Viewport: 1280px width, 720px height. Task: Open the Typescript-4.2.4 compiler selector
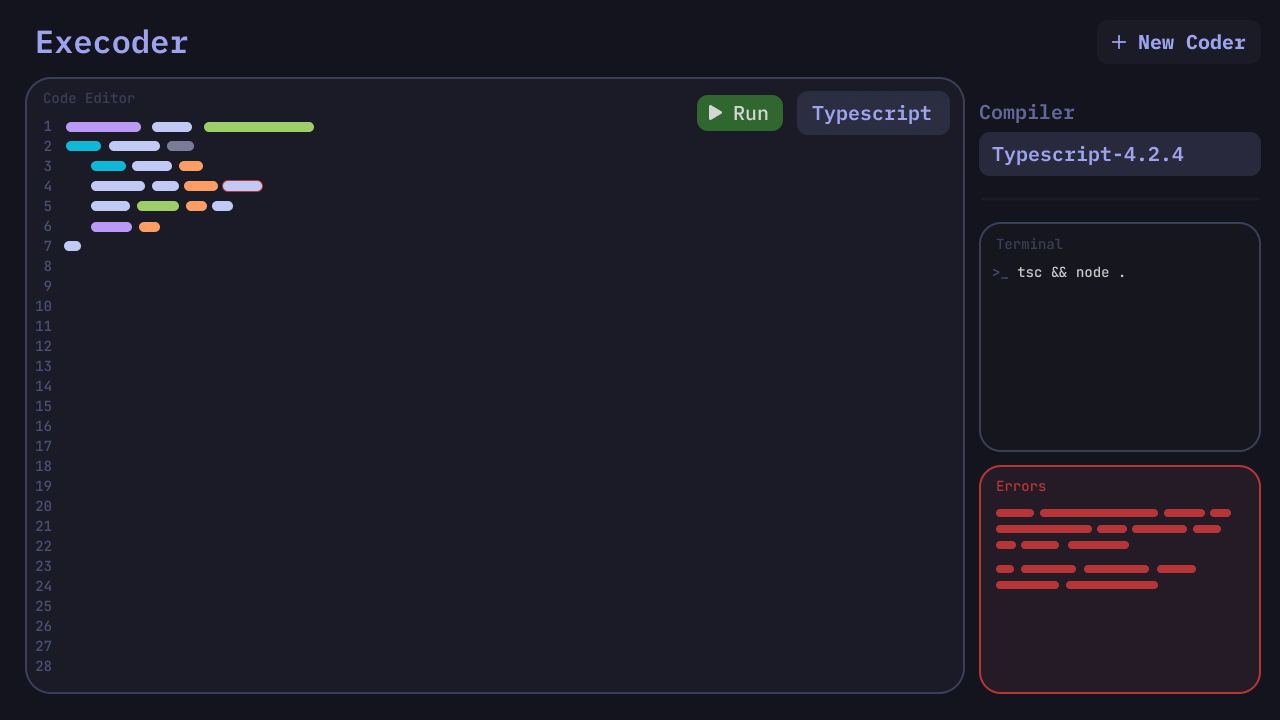(x=1120, y=154)
